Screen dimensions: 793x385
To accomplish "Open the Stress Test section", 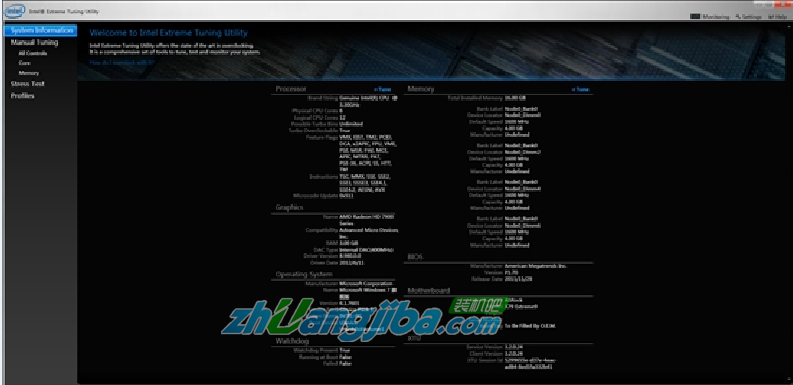I will point(28,84).
